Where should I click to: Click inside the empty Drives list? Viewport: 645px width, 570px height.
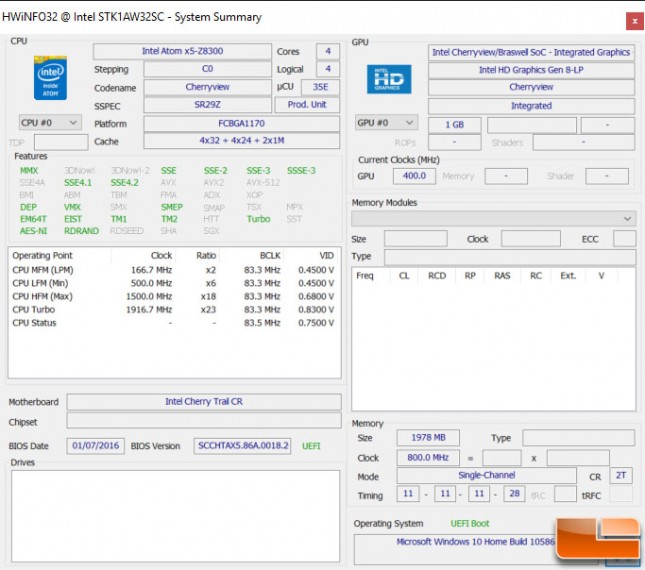click(x=175, y=516)
